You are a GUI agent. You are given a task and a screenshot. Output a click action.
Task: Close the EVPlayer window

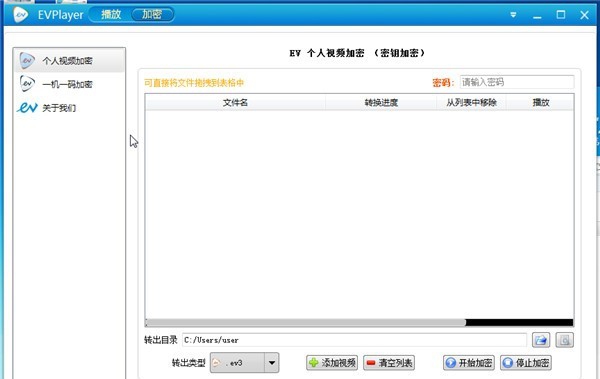click(x=584, y=15)
